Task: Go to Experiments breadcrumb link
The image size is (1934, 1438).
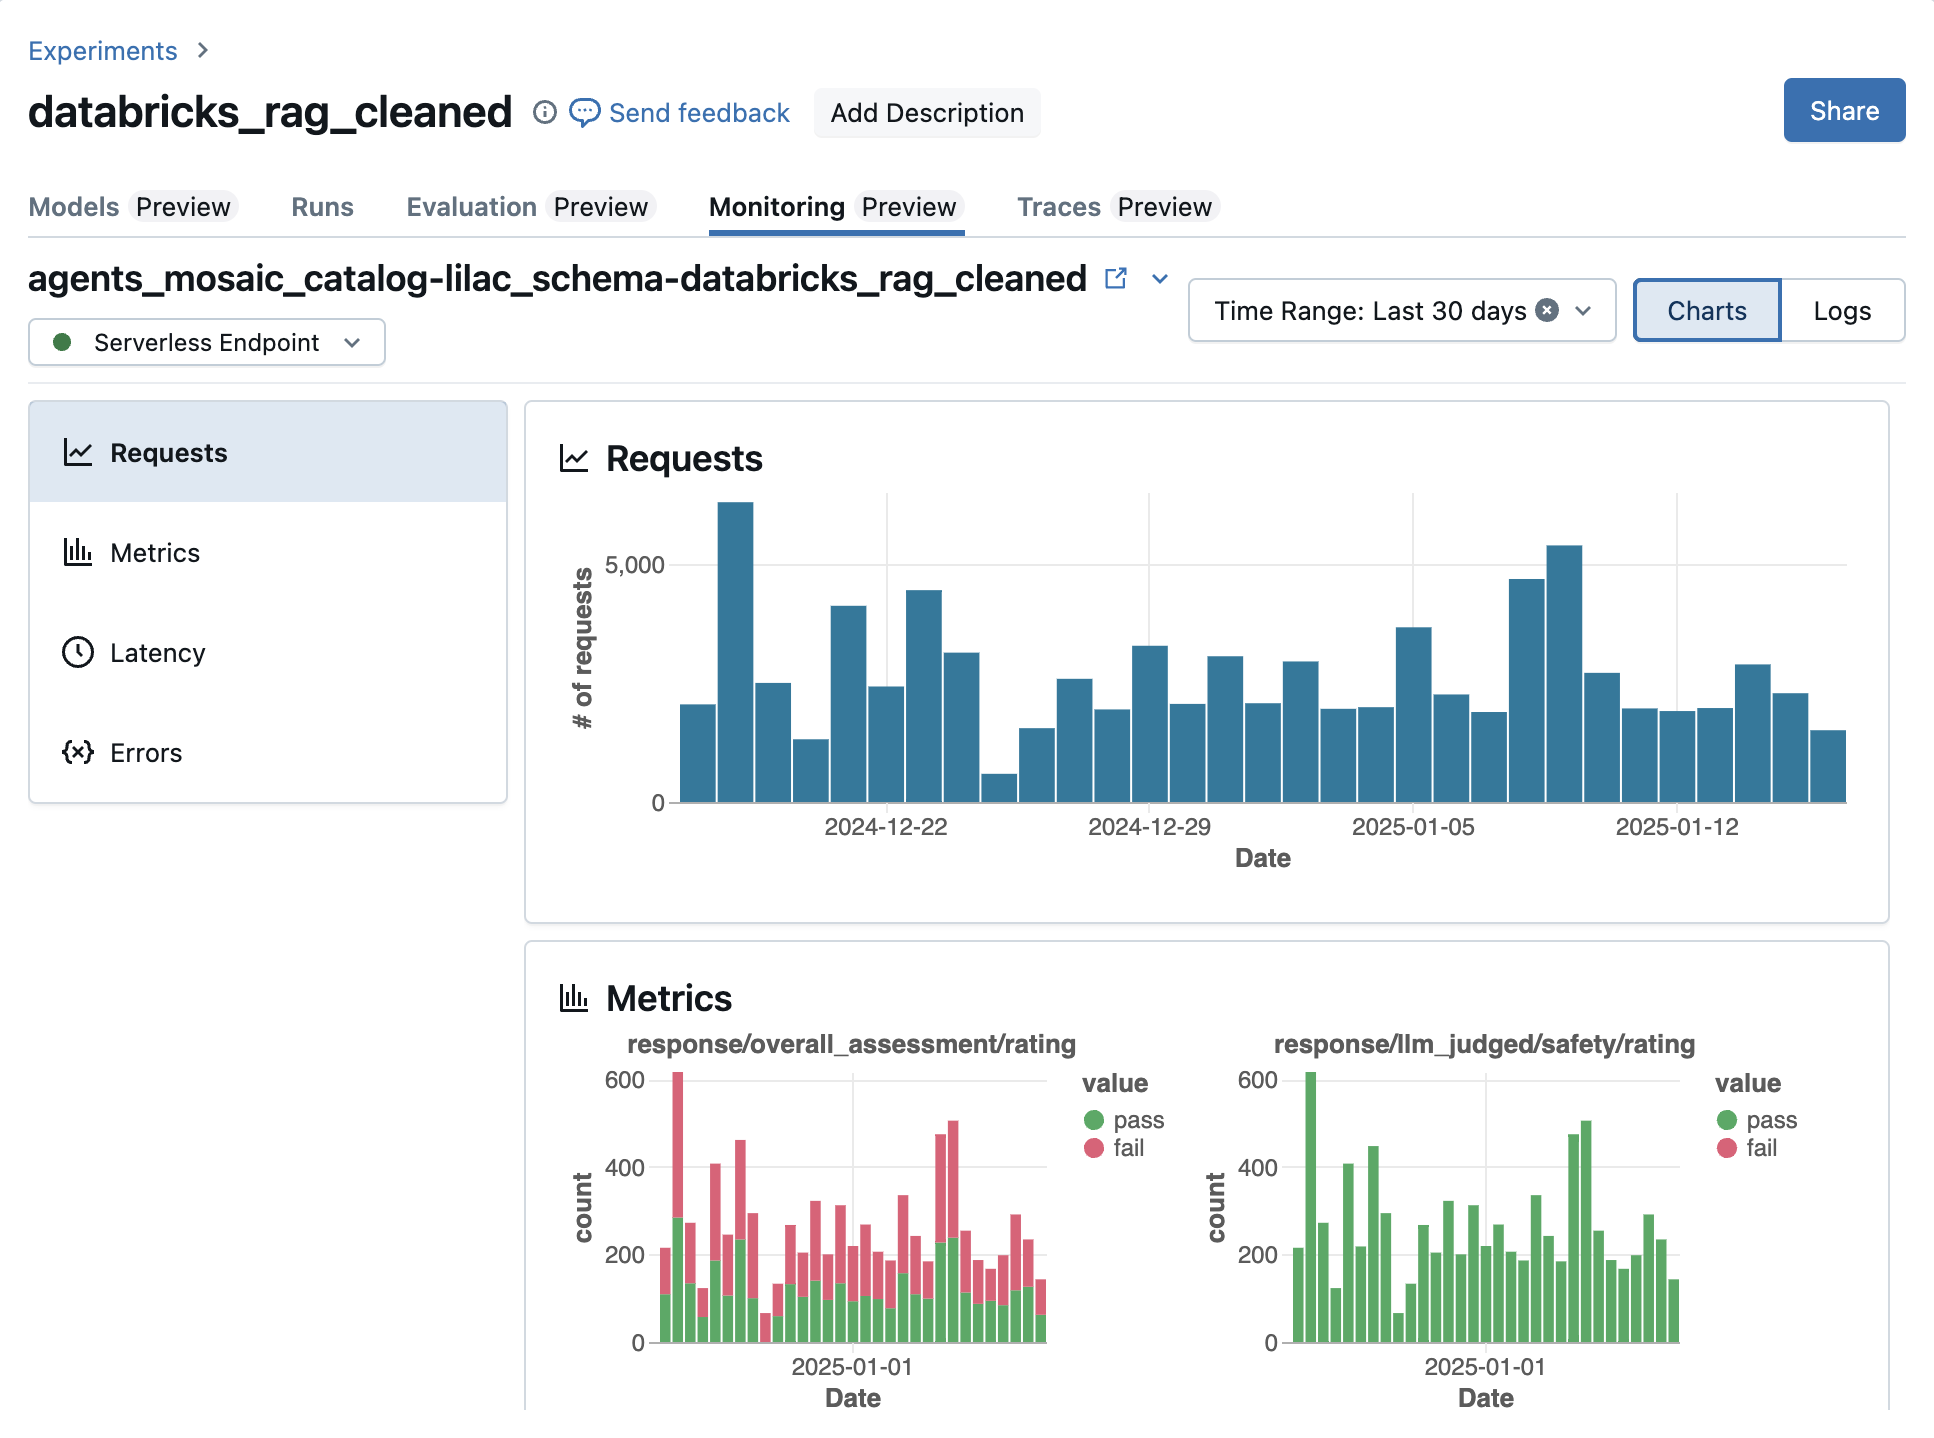Action: pyautogui.click(x=102, y=50)
